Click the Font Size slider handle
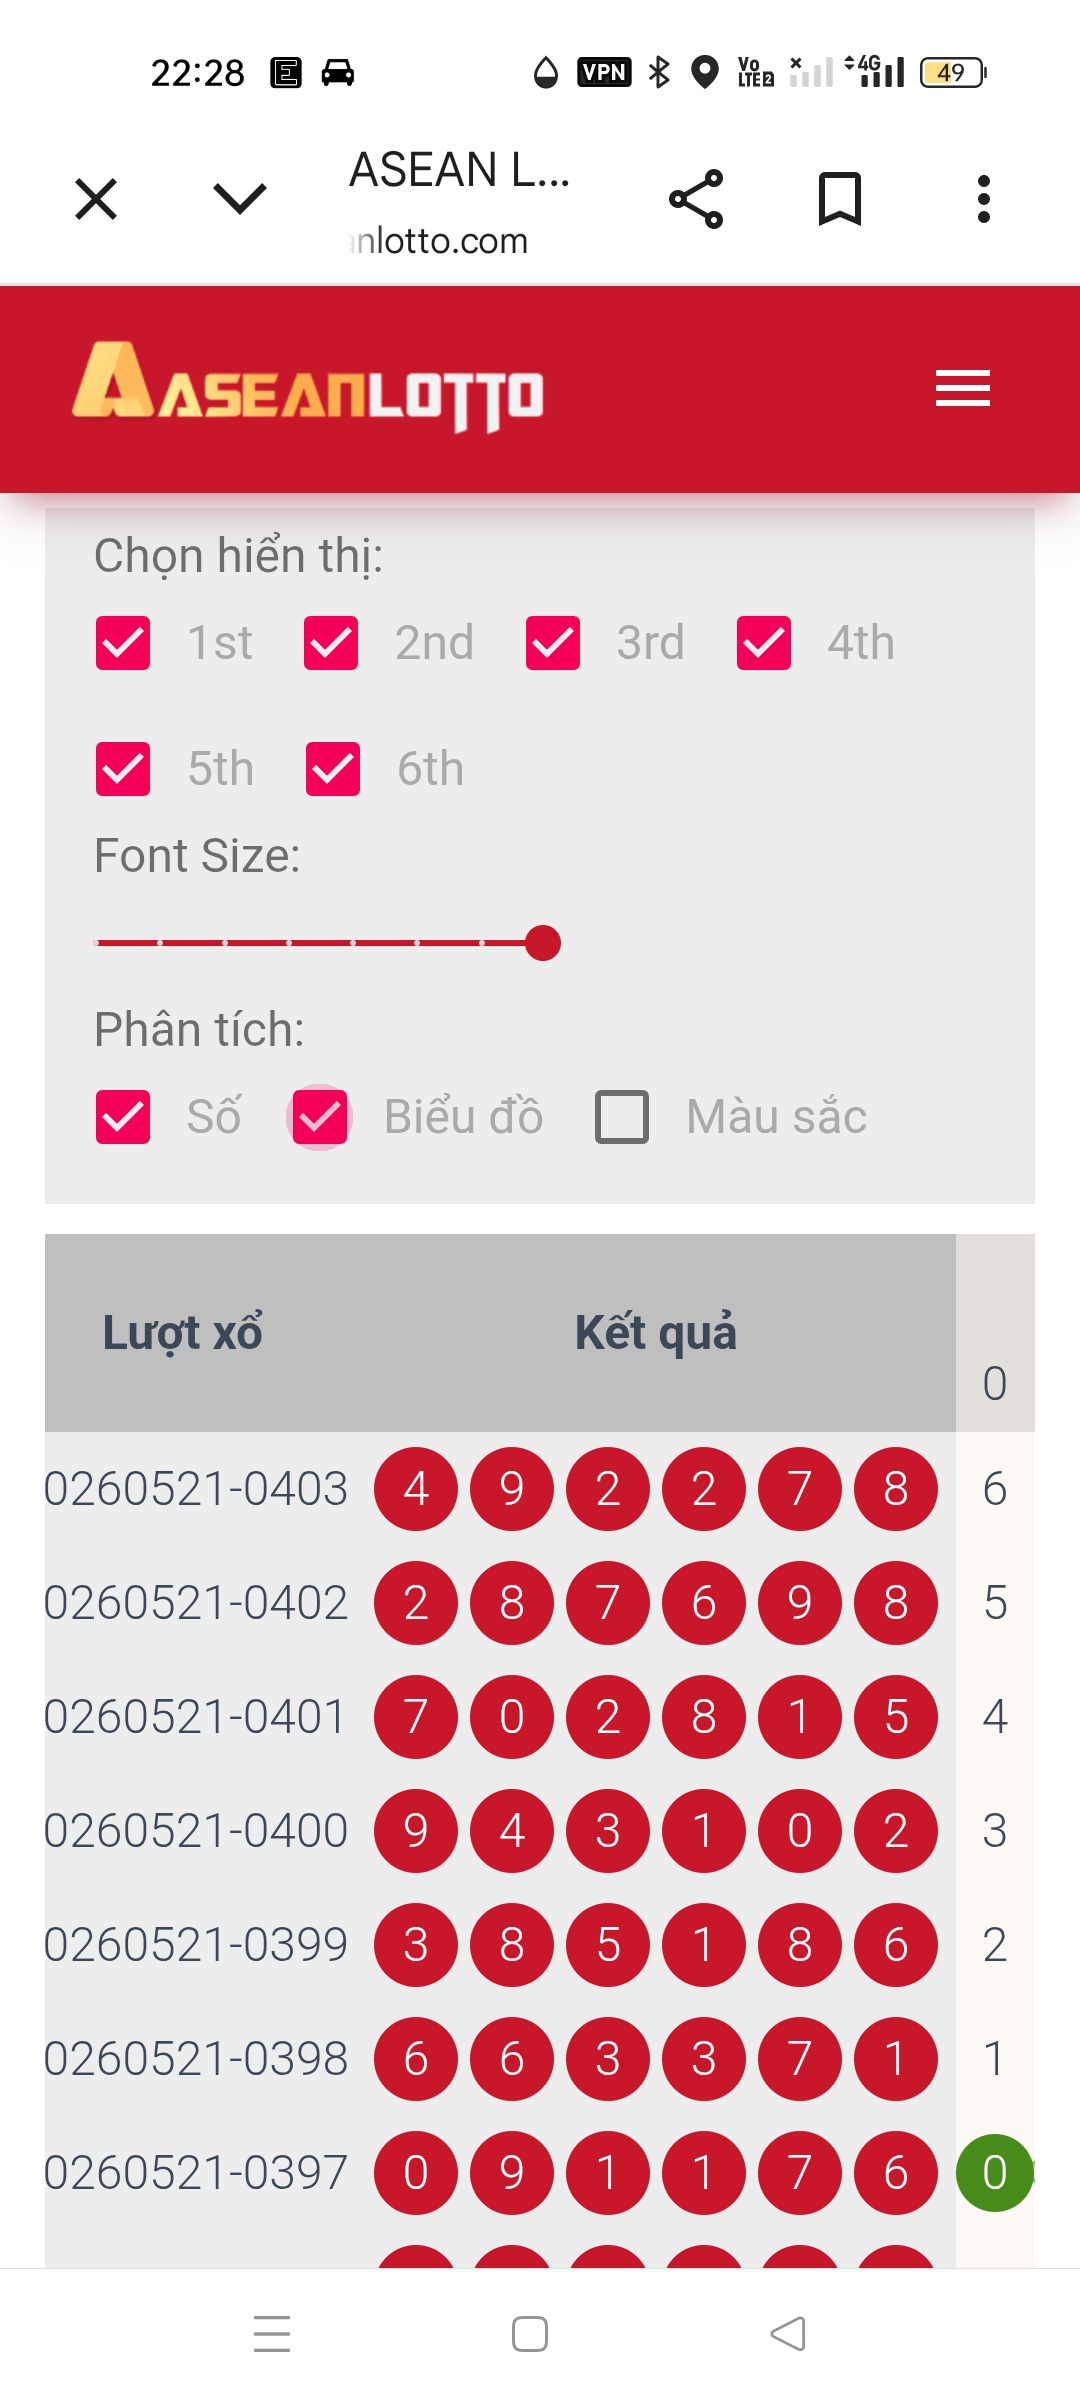The image size is (1080, 2400). (543, 943)
